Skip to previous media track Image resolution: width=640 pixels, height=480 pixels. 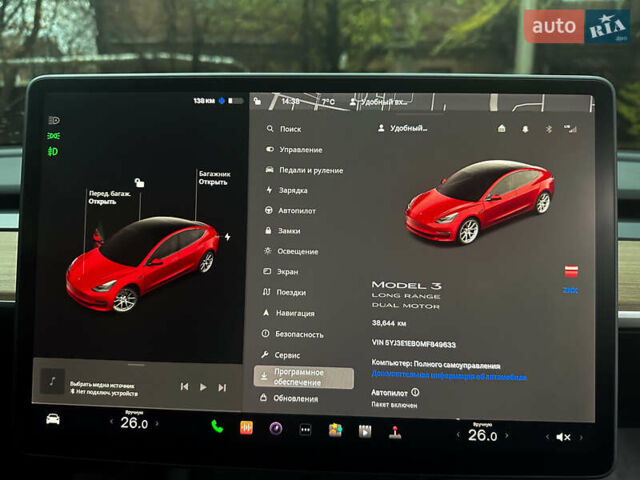point(184,386)
